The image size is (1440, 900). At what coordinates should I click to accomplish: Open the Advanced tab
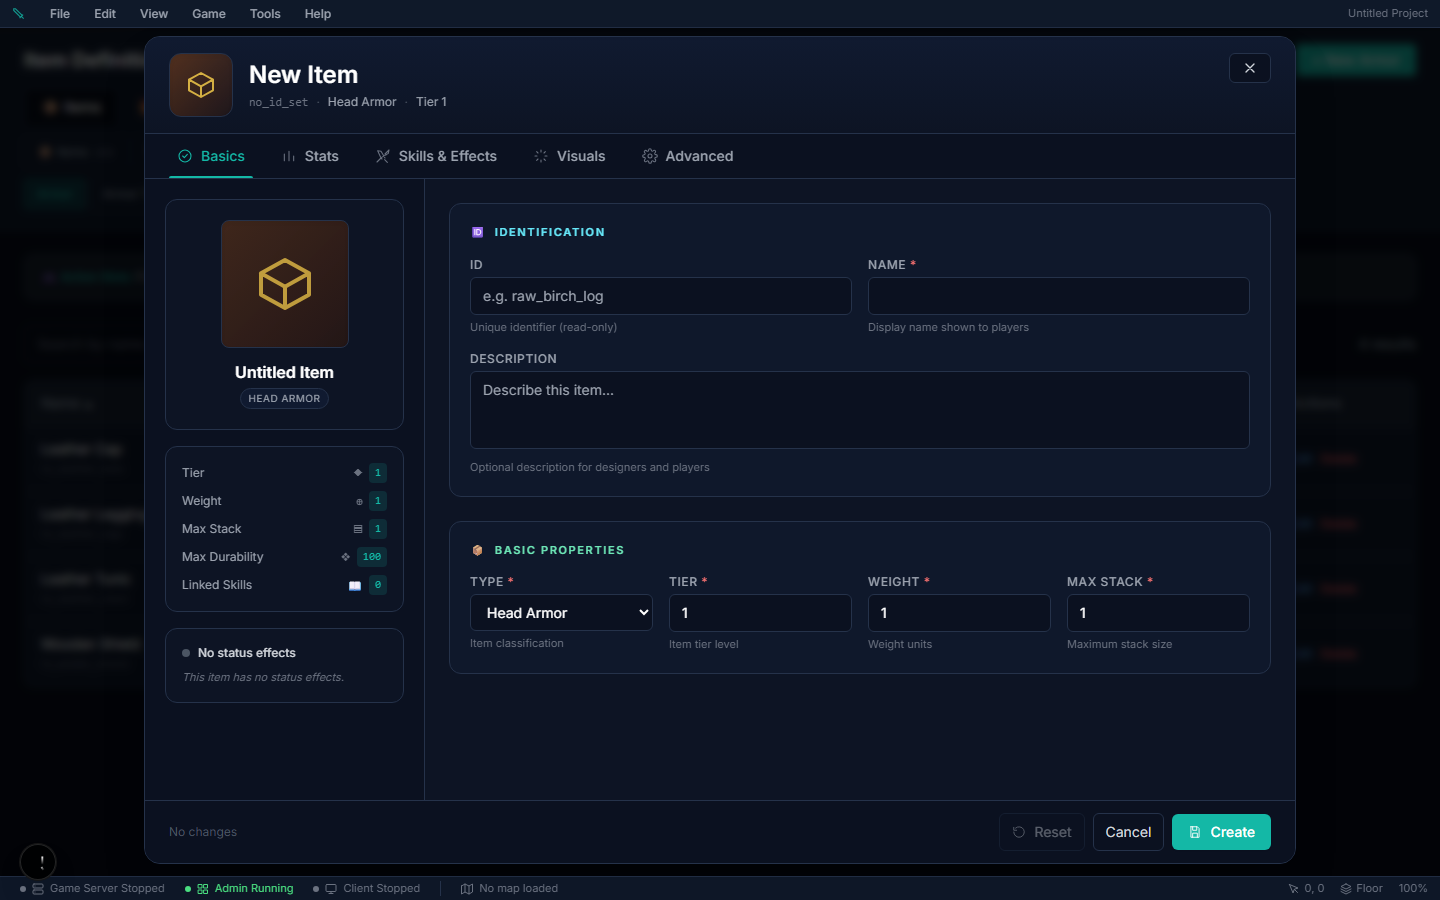pyautogui.click(x=687, y=156)
